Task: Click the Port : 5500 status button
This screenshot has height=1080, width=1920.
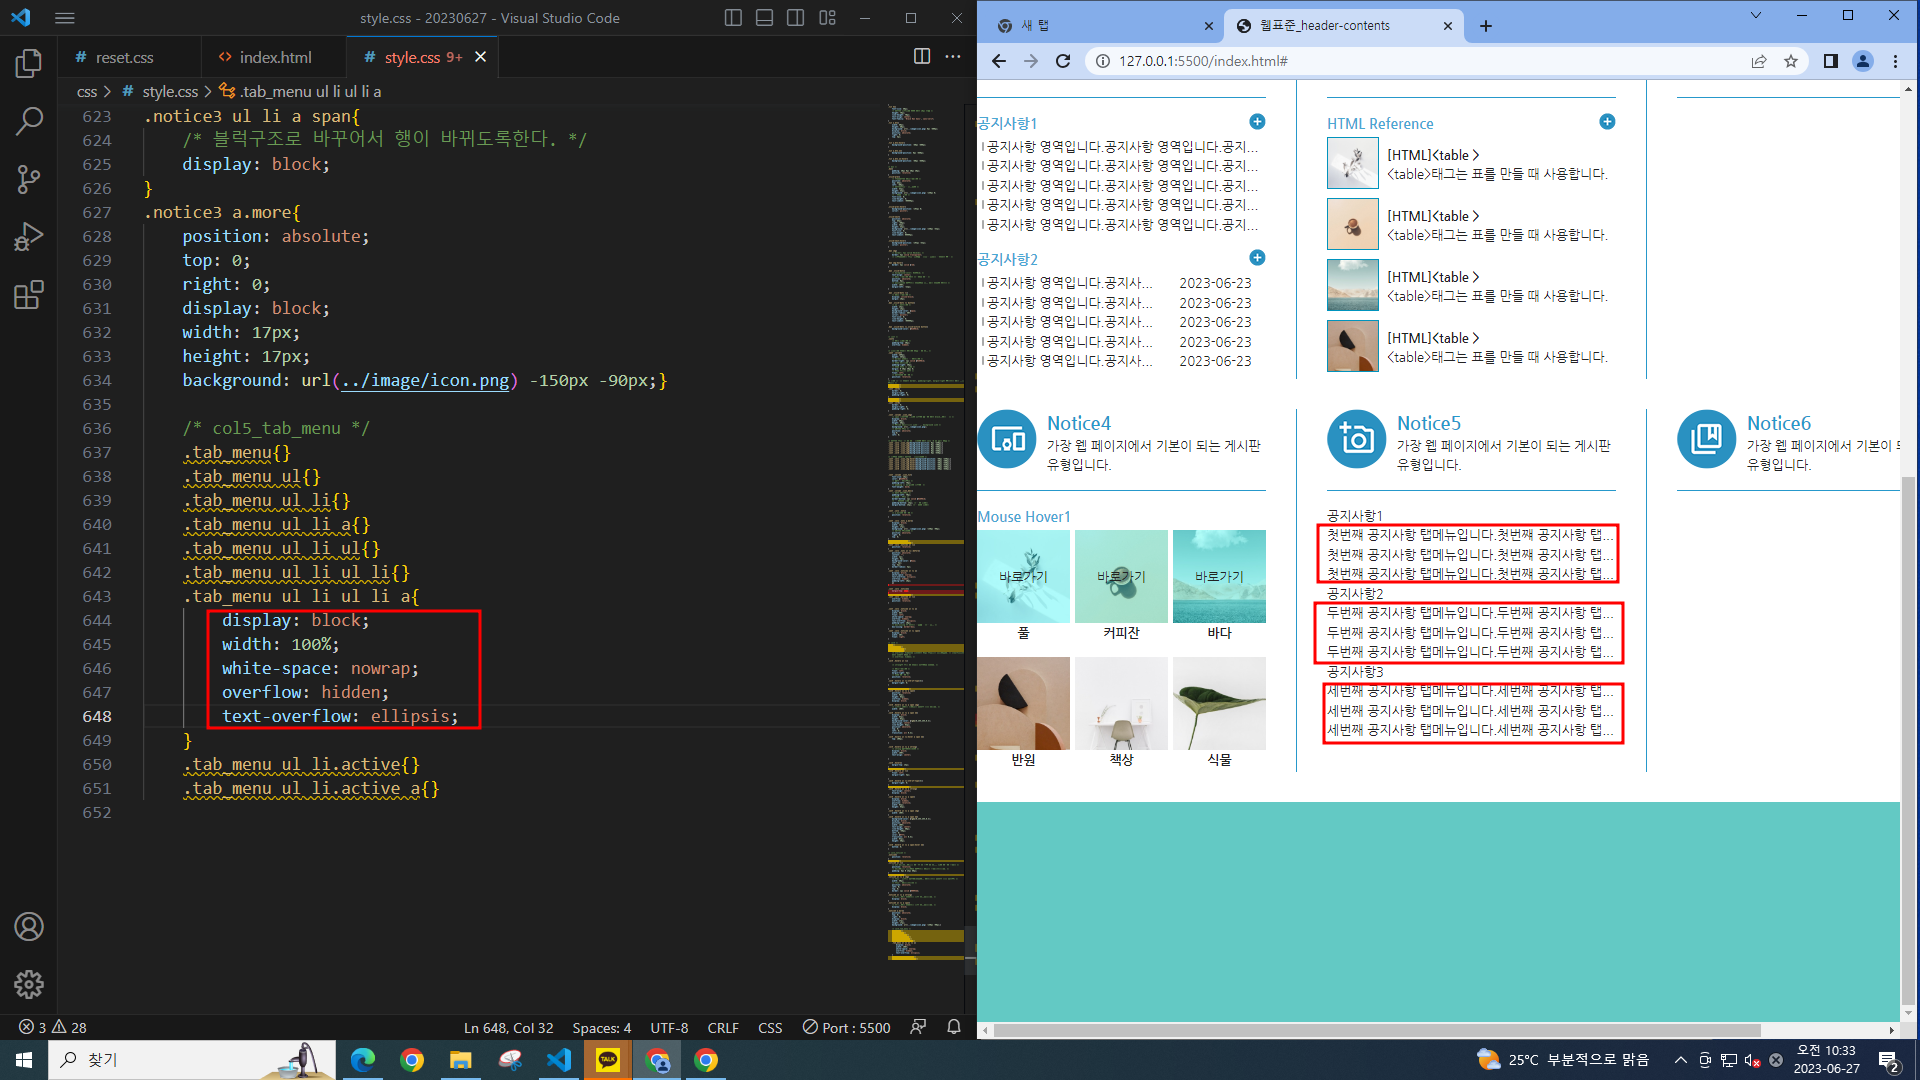Action: [846, 1027]
